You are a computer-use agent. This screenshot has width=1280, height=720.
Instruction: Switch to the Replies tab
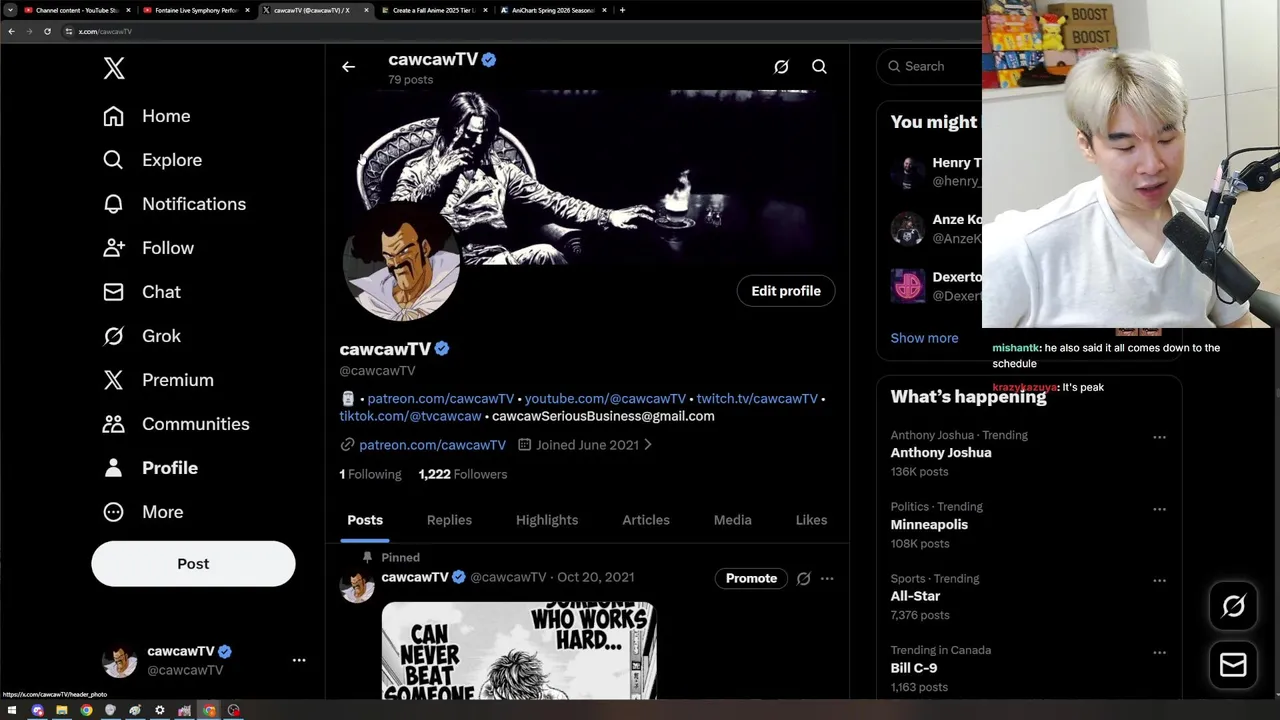tap(449, 520)
